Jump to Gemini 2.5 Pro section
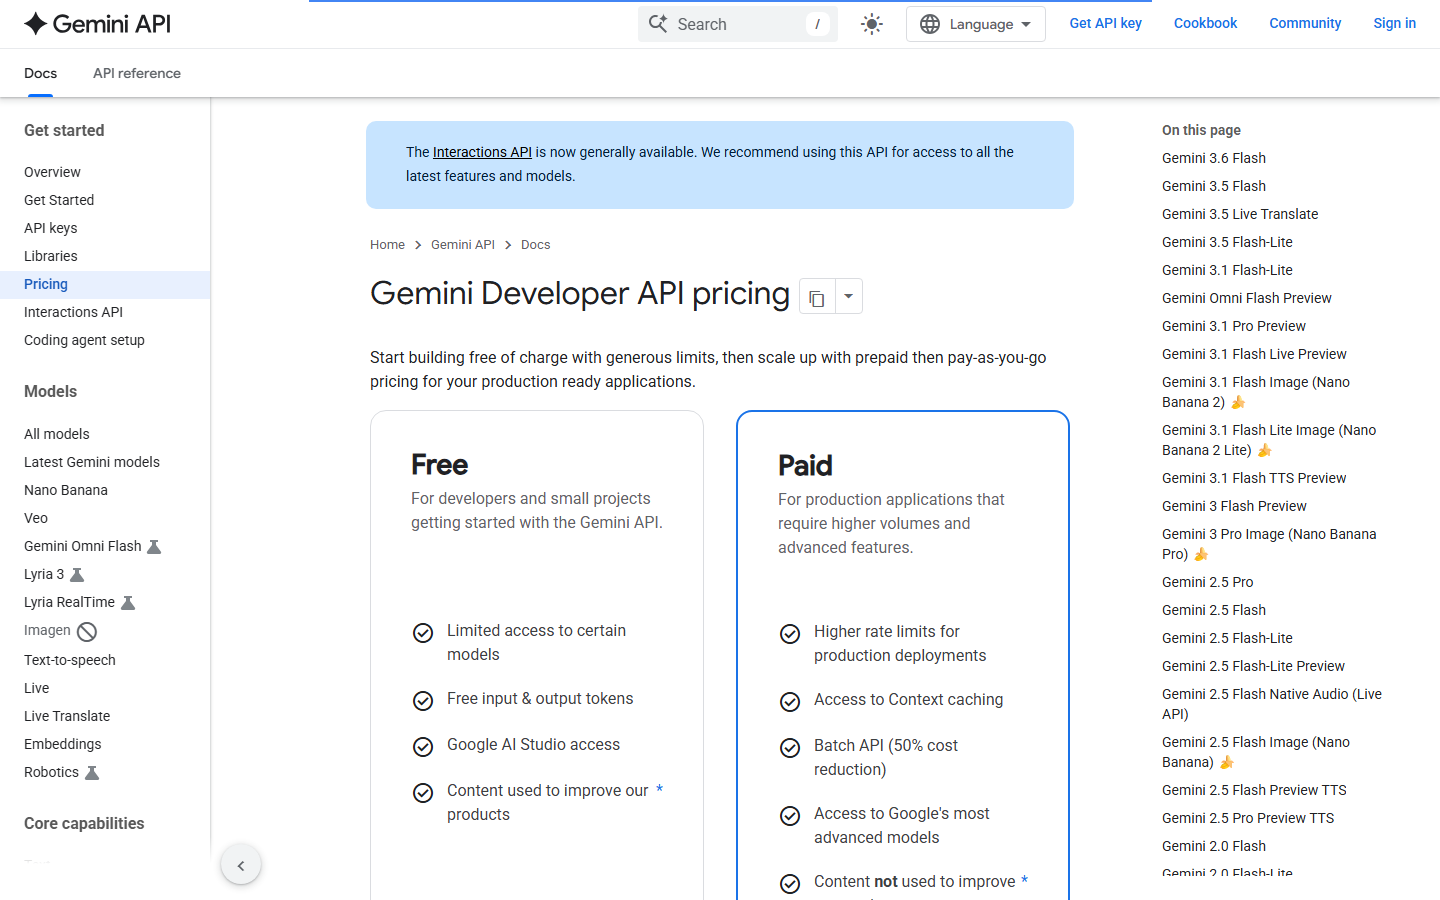 coord(1207,582)
